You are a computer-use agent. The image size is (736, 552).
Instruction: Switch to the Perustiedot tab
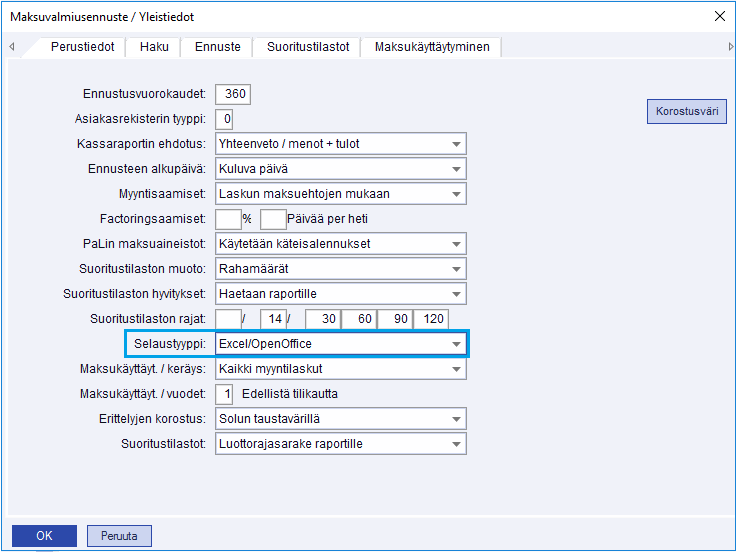tap(82, 47)
